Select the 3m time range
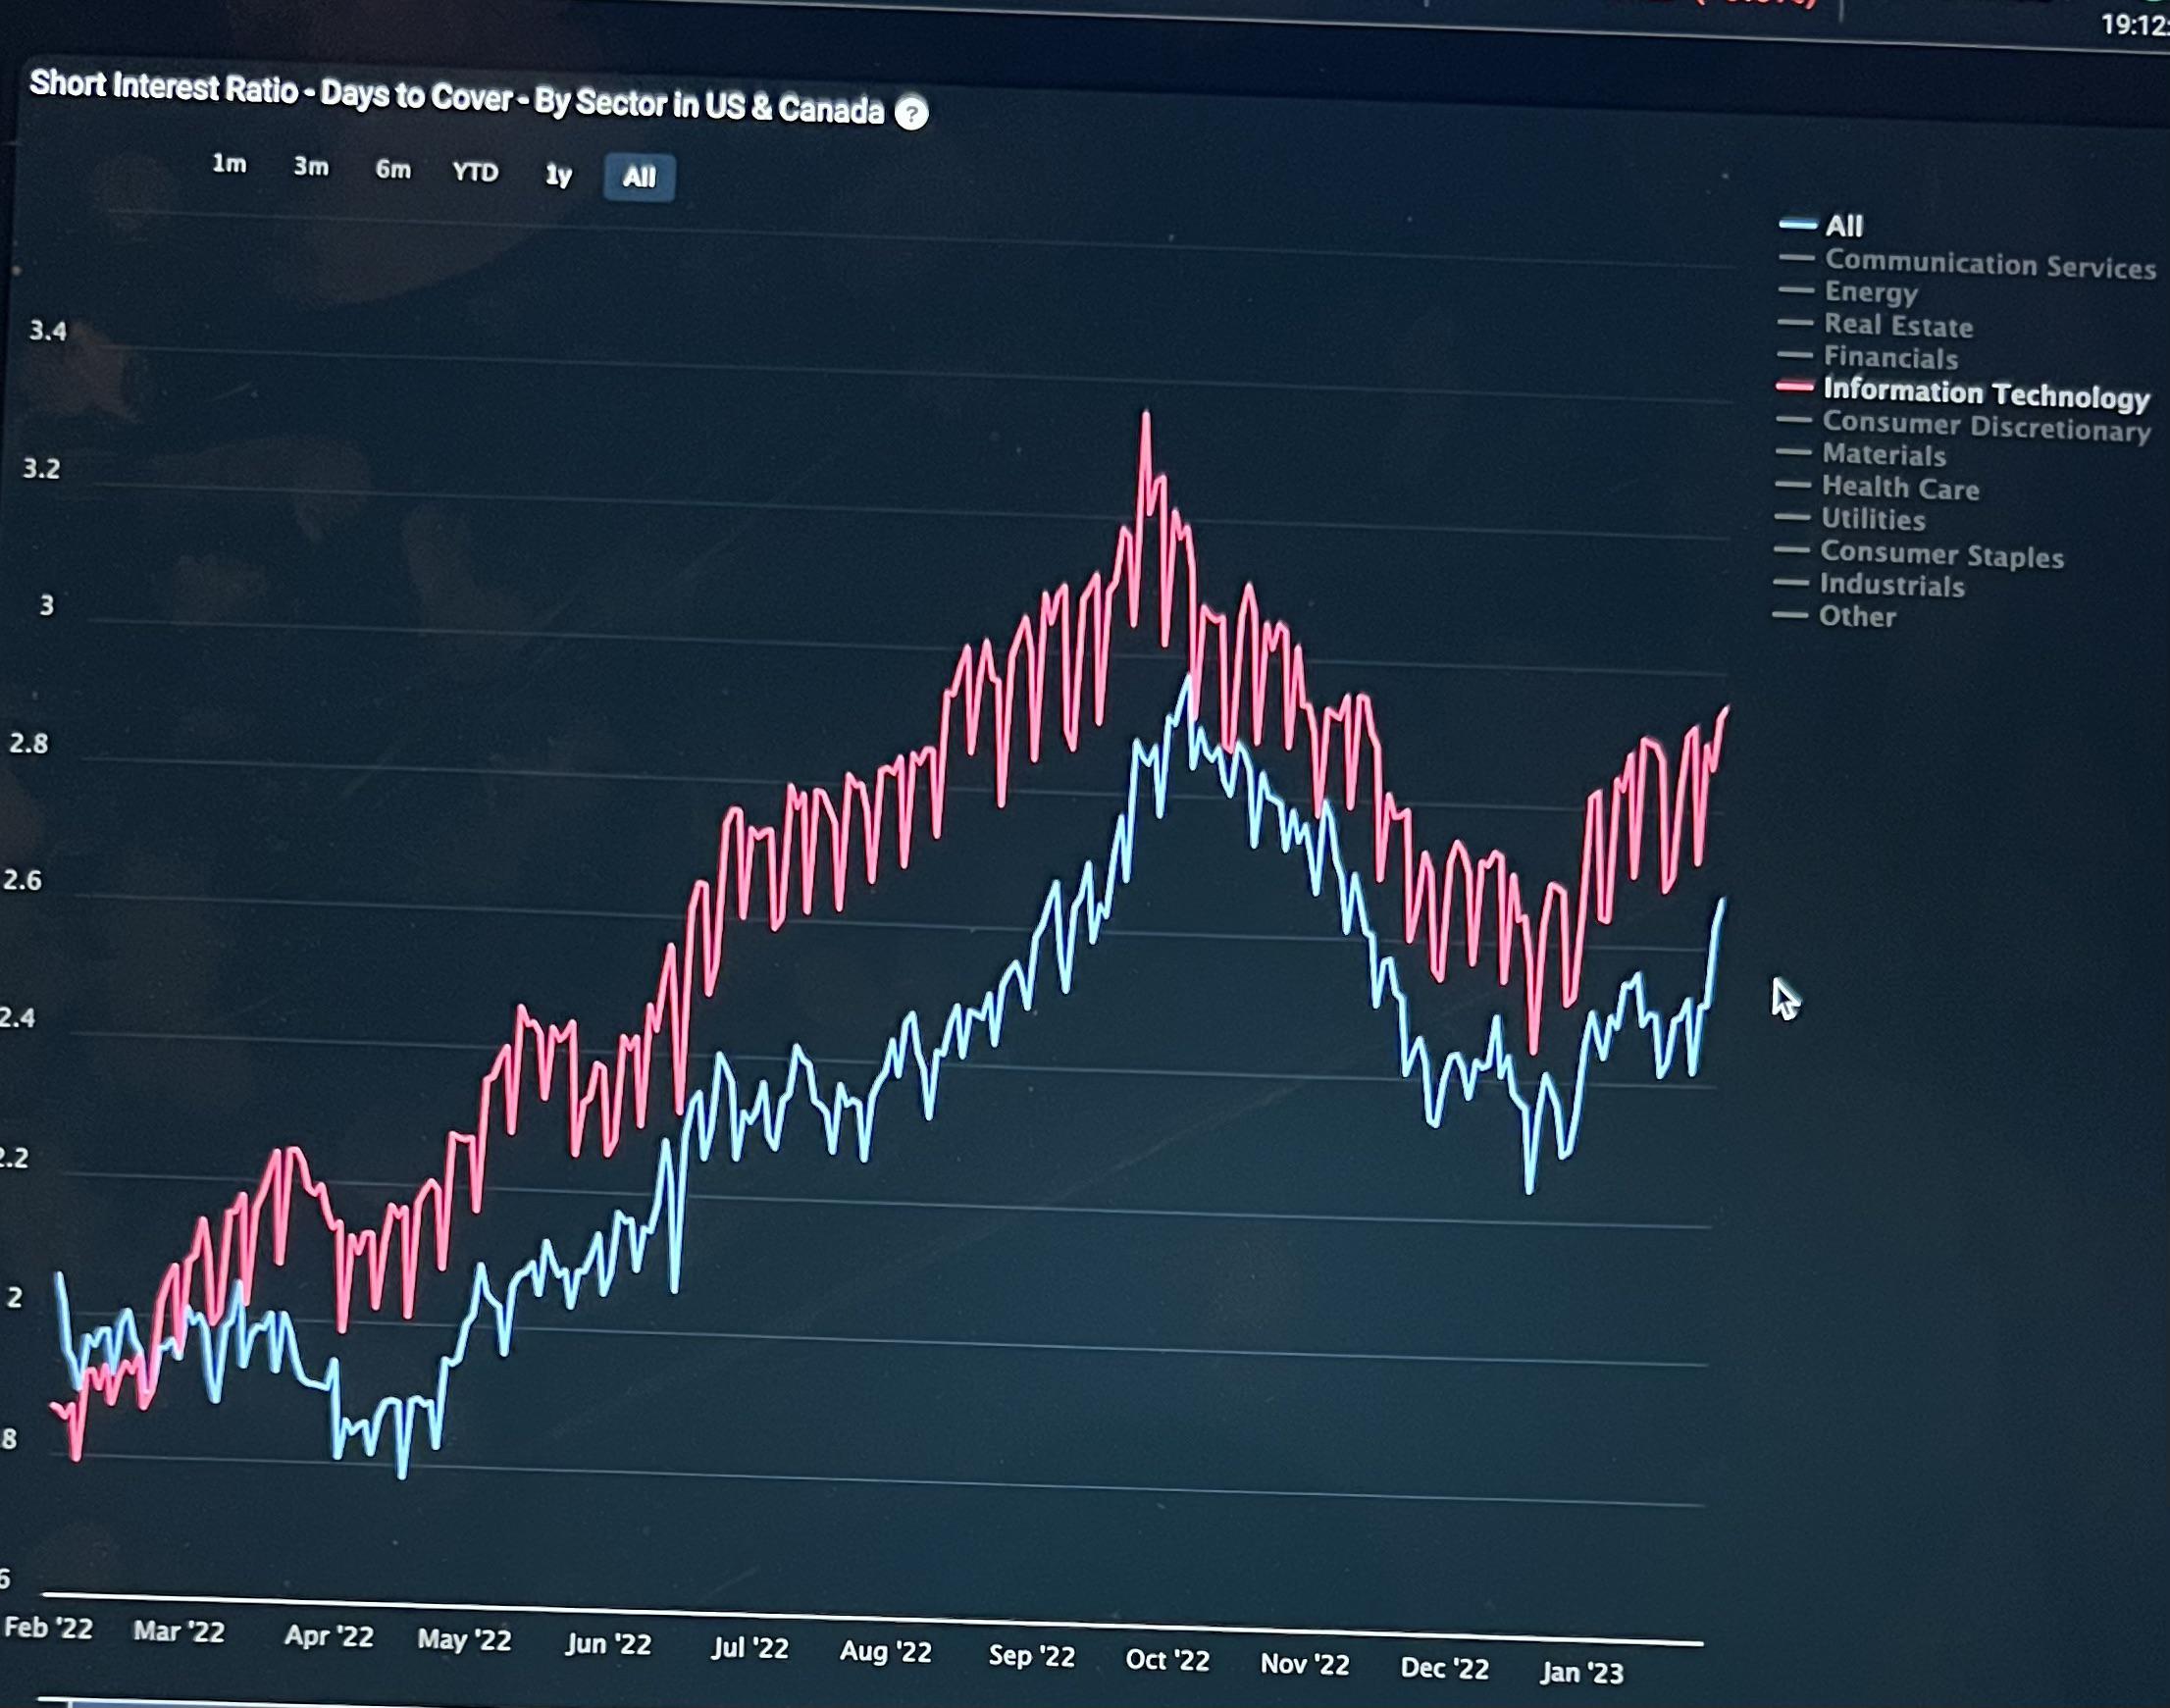Viewport: 2170px width, 1708px height. tap(311, 167)
